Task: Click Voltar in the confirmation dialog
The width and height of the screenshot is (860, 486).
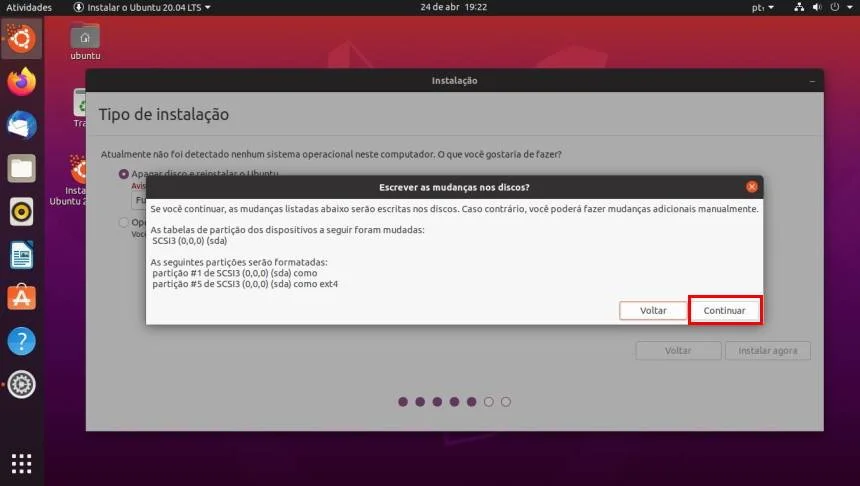Action: (x=653, y=310)
